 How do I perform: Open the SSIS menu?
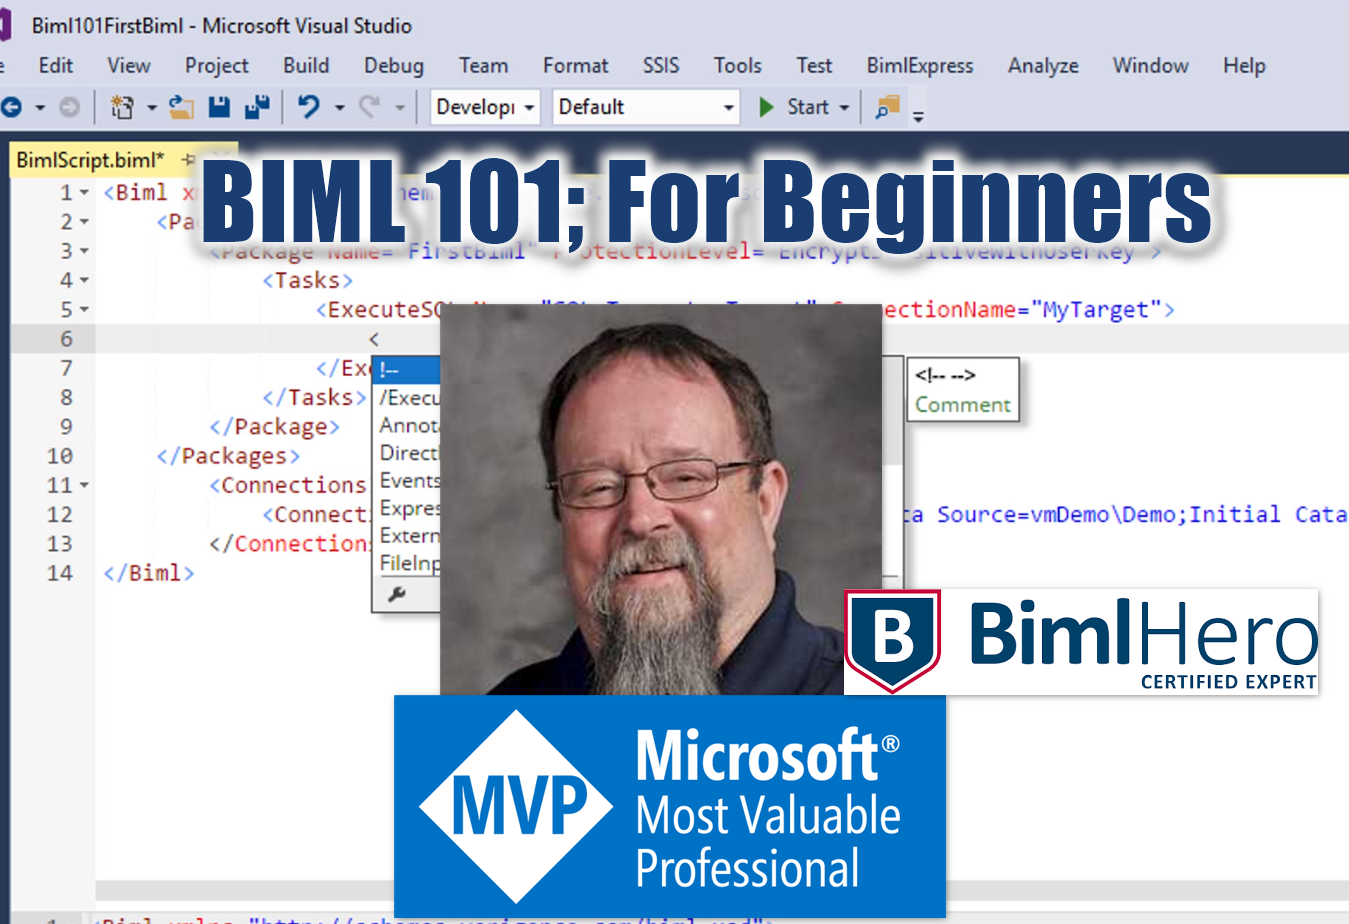pyautogui.click(x=661, y=66)
